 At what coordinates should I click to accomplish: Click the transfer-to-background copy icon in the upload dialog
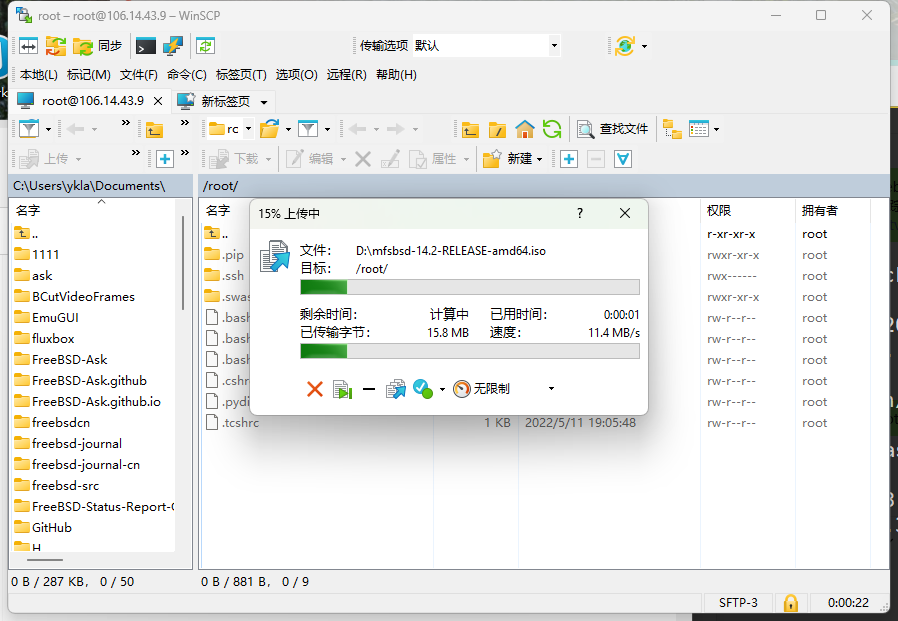coord(395,390)
